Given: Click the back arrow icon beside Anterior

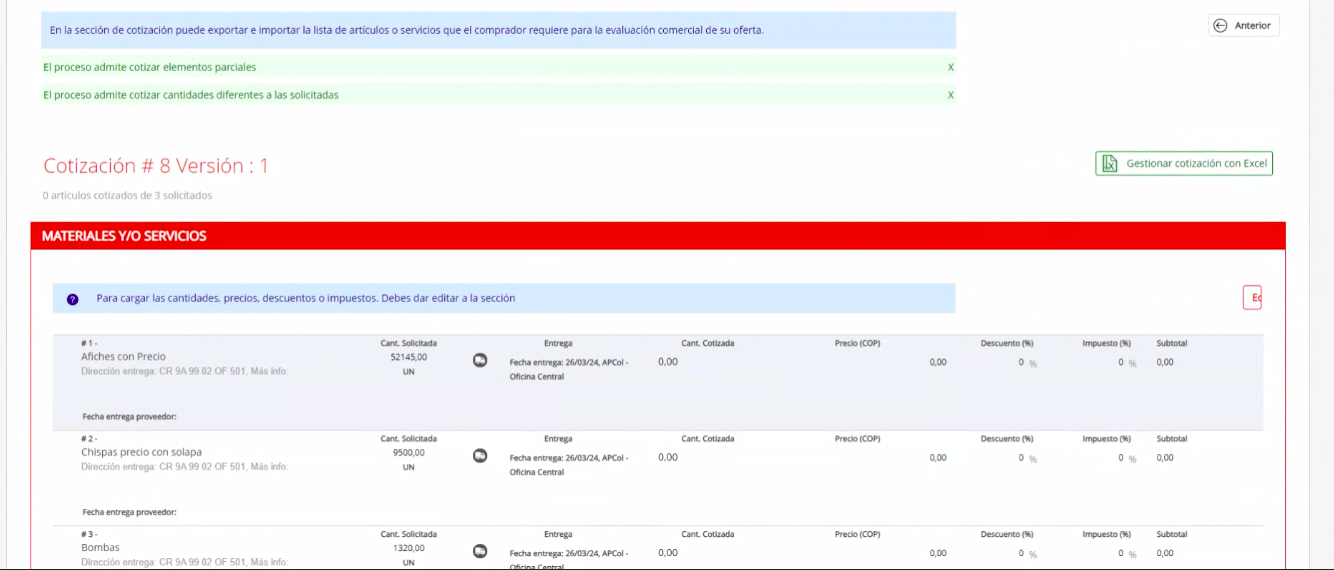Looking at the screenshot, I should click(x=1220, y=26).
